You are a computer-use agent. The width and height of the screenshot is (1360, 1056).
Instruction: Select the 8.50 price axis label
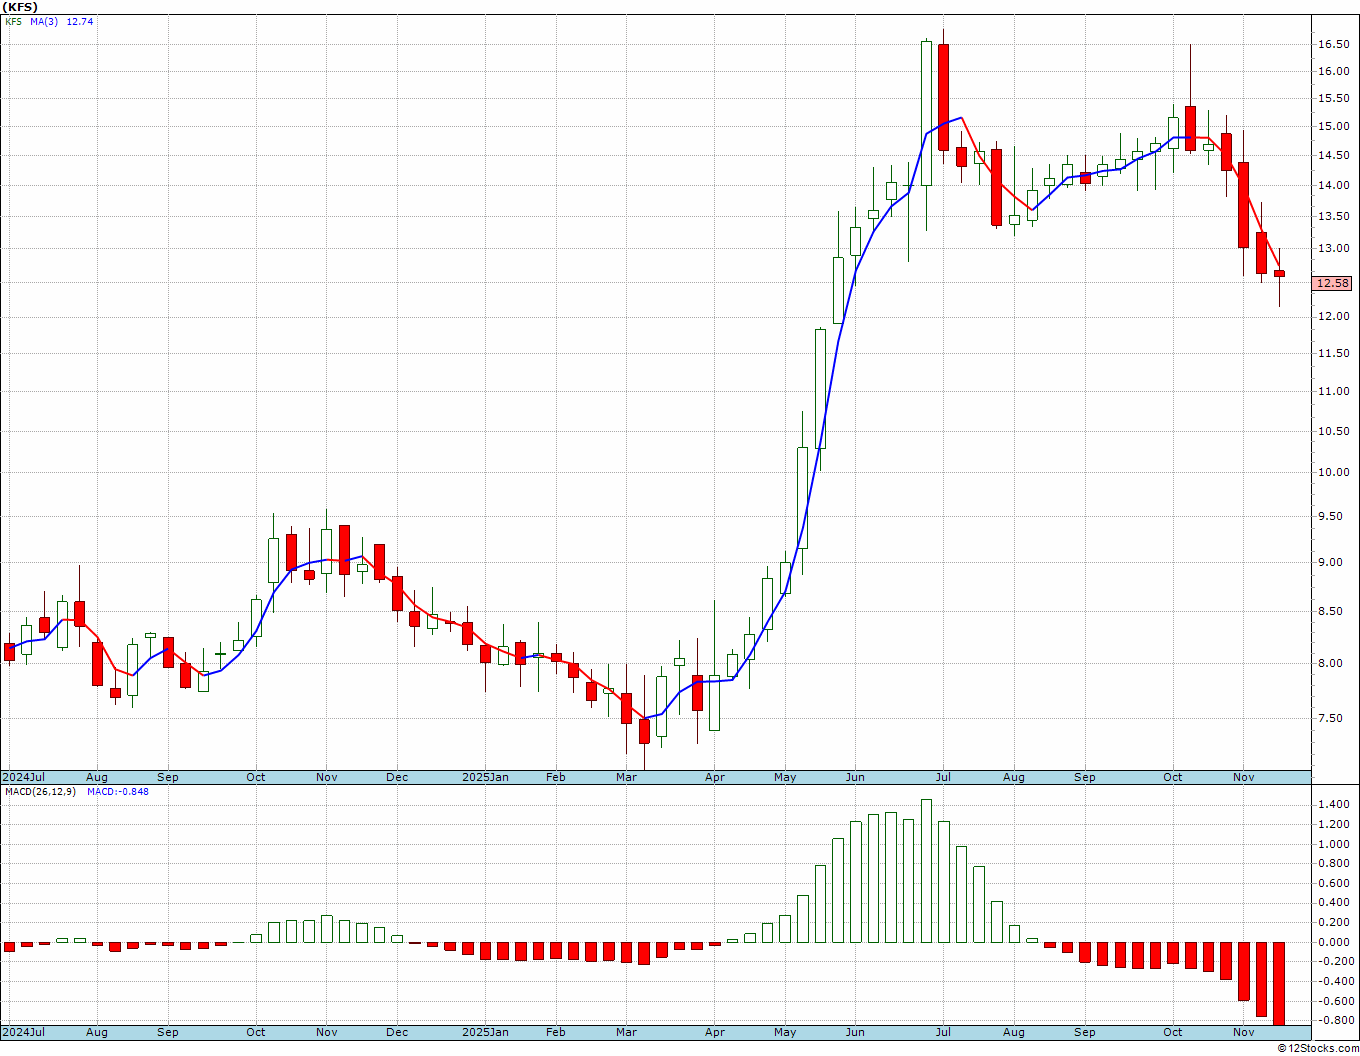1330,611
